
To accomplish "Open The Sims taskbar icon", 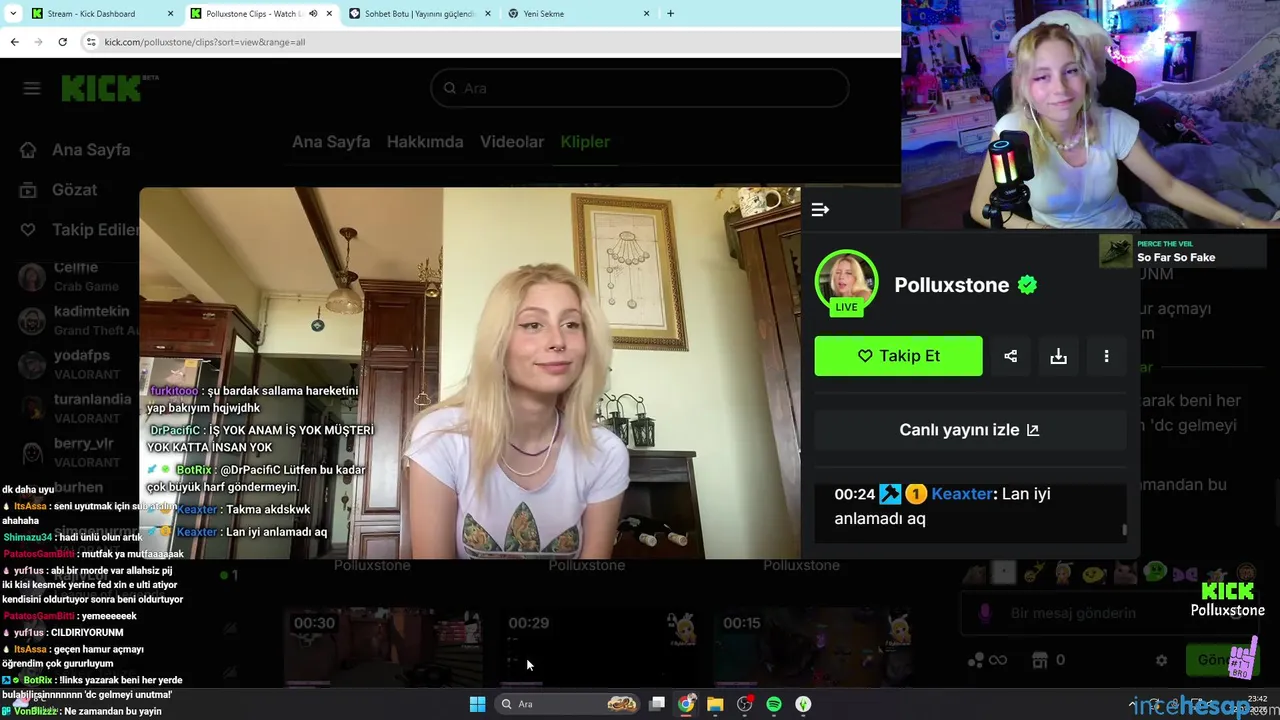I will click(x=803, y=704).
